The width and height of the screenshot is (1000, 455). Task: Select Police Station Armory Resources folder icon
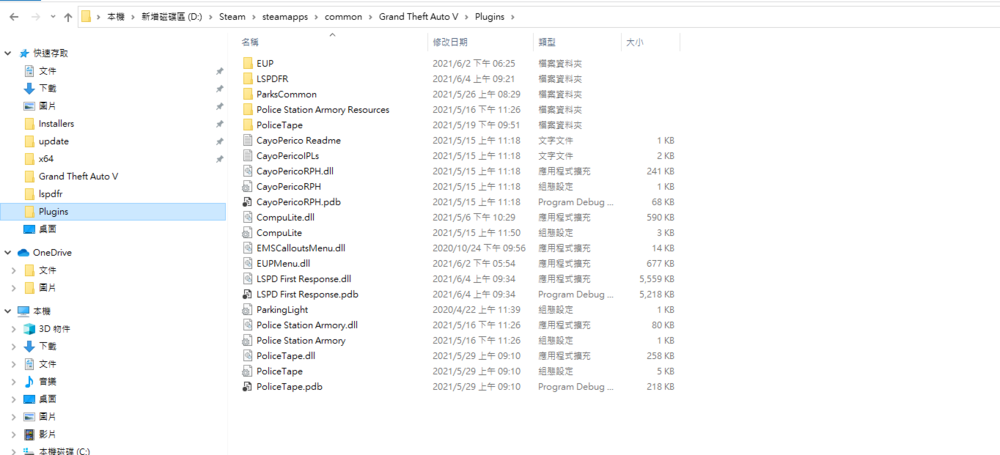coord(248,109)
